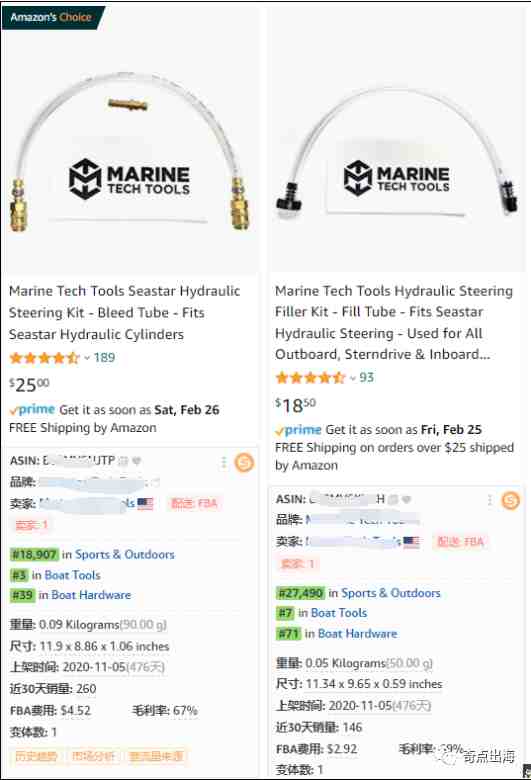Viewport: 531px width, 780px height.
Task: Copy the first product's ASIN with the copy icon
Action: pos(123,461)
